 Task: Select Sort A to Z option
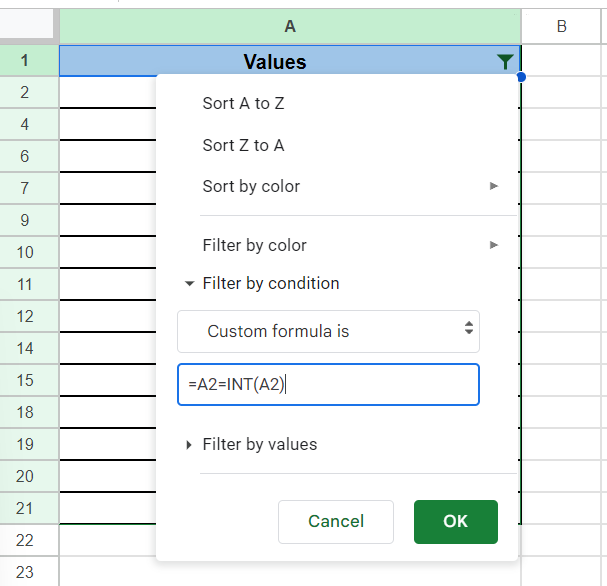coord(244,103)
